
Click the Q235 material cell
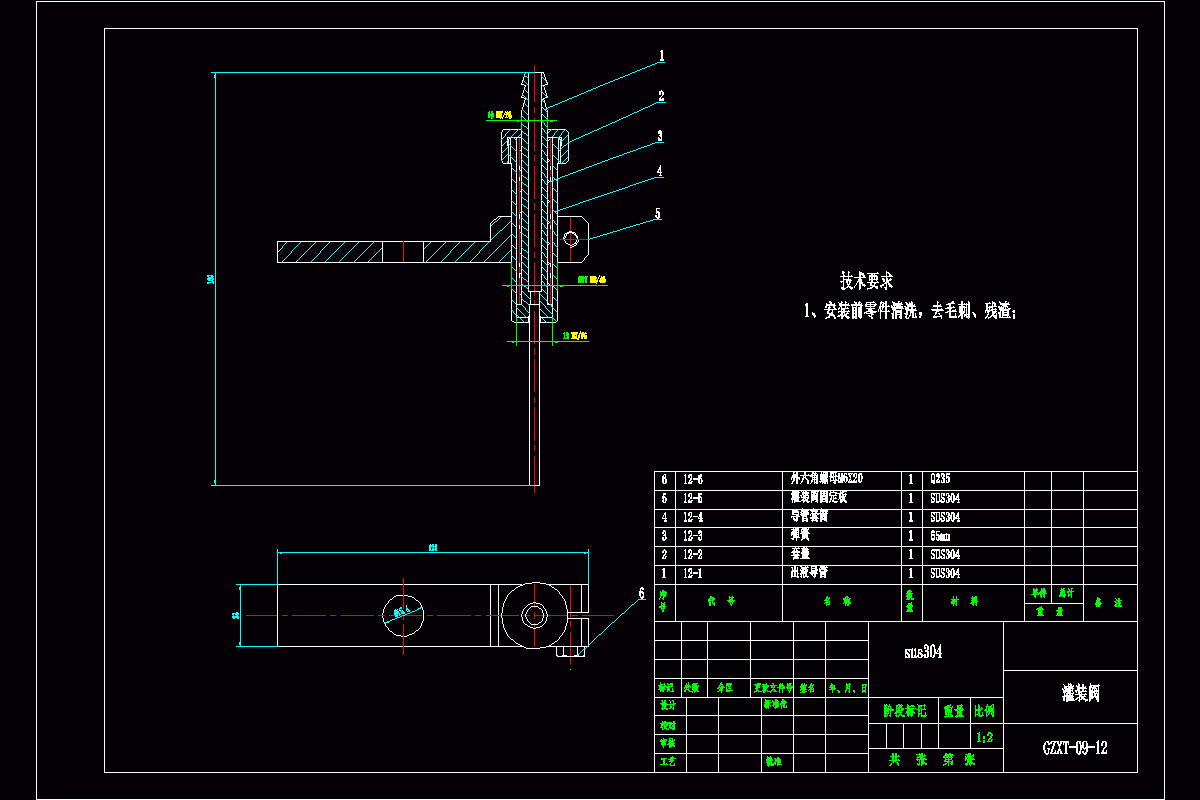point(940,480)
